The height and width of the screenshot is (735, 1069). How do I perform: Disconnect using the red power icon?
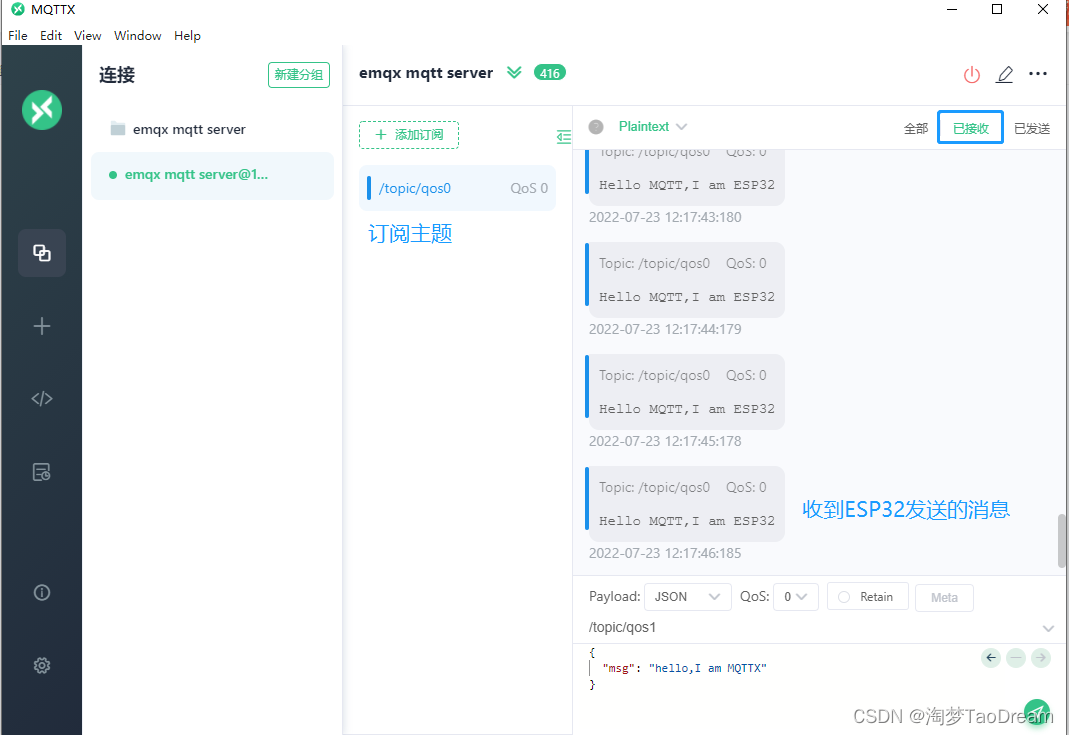(972, 74)
